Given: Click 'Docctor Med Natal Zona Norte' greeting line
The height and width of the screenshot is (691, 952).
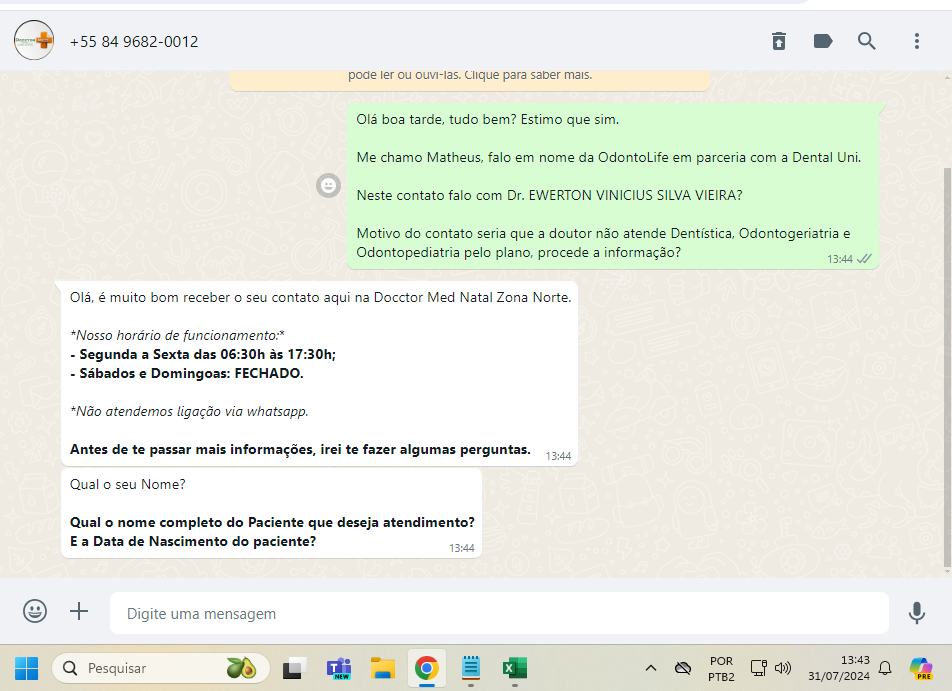Looking at the screenshot, I should [321, 298].
